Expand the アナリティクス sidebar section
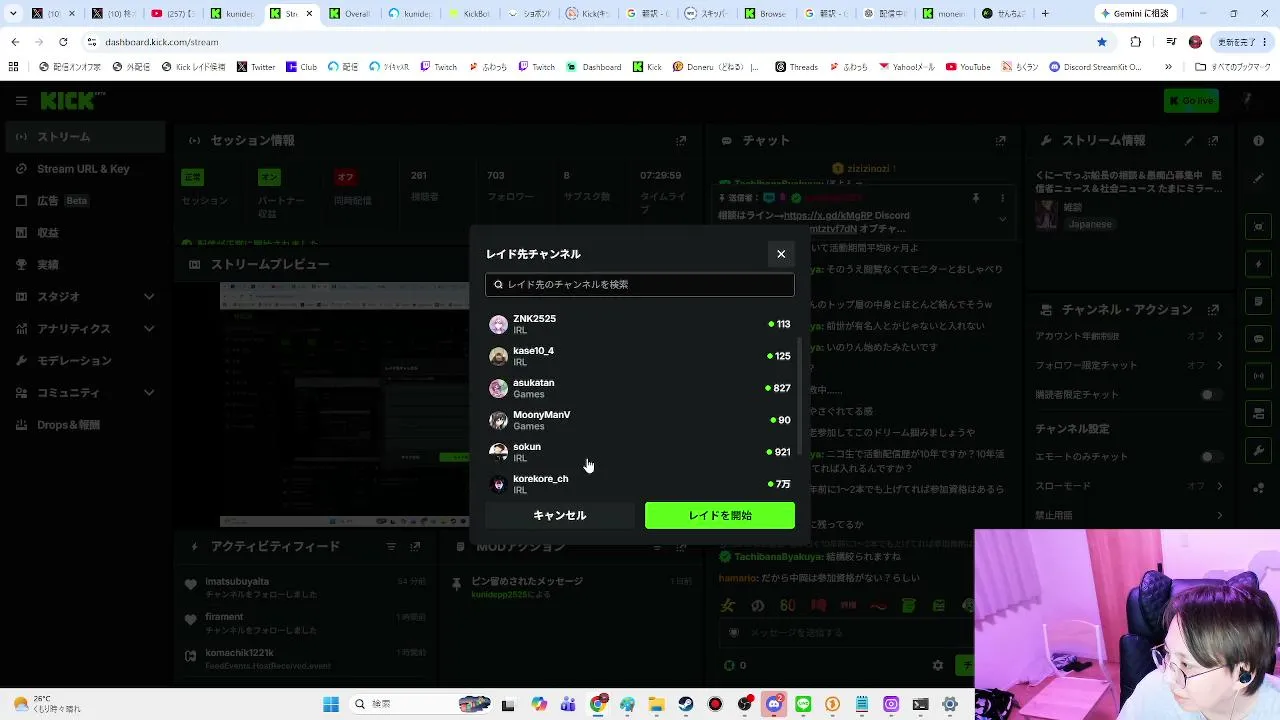The width and height of the screenshot is (1280, 720). point(85,329)
